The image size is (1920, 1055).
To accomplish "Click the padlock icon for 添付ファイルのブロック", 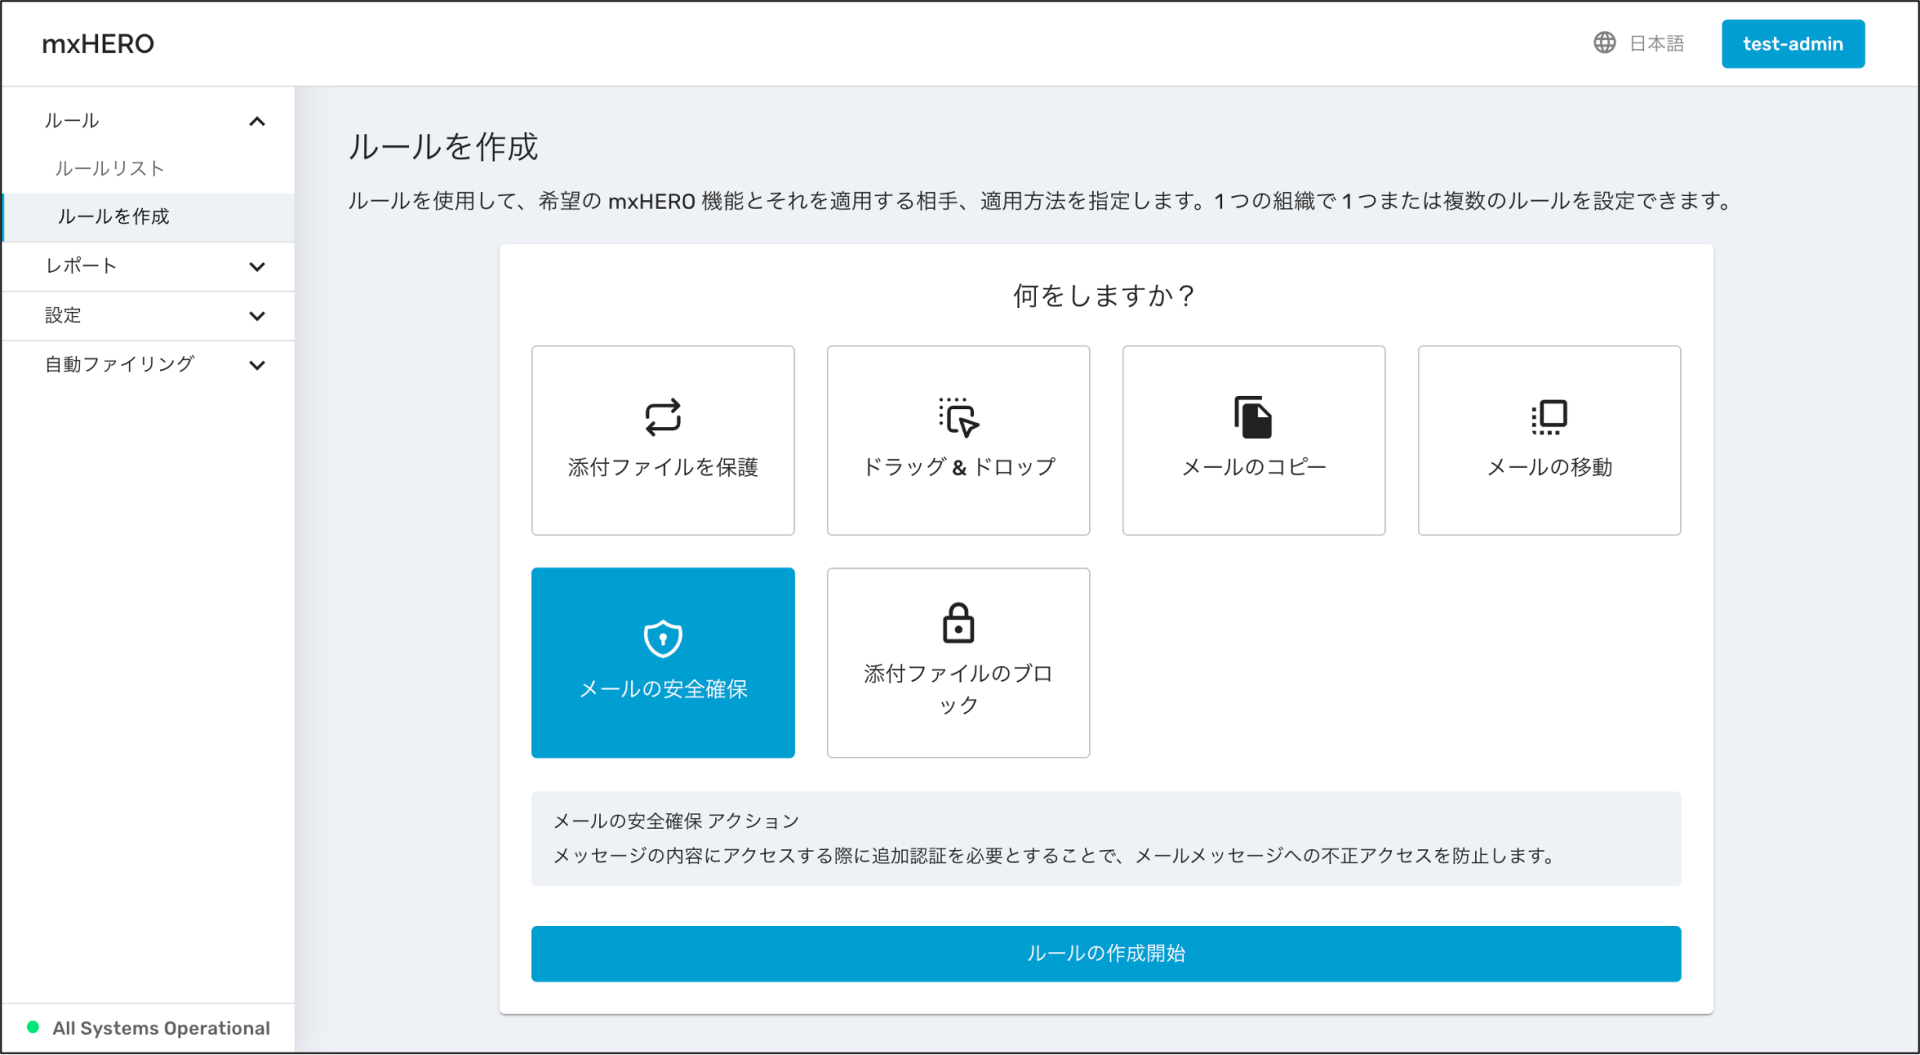I will coord(957,622).
